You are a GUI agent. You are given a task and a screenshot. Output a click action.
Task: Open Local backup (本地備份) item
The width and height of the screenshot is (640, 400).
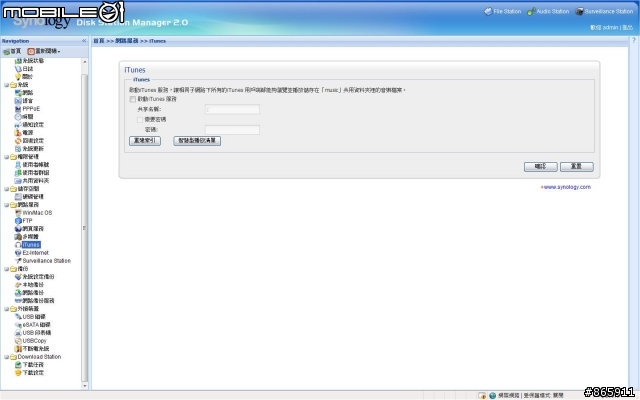click(29, 284)
